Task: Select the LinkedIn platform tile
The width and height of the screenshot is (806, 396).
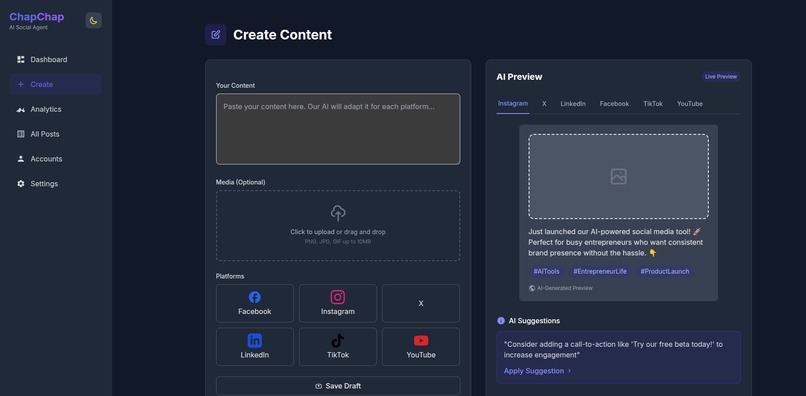Action: 254,347
